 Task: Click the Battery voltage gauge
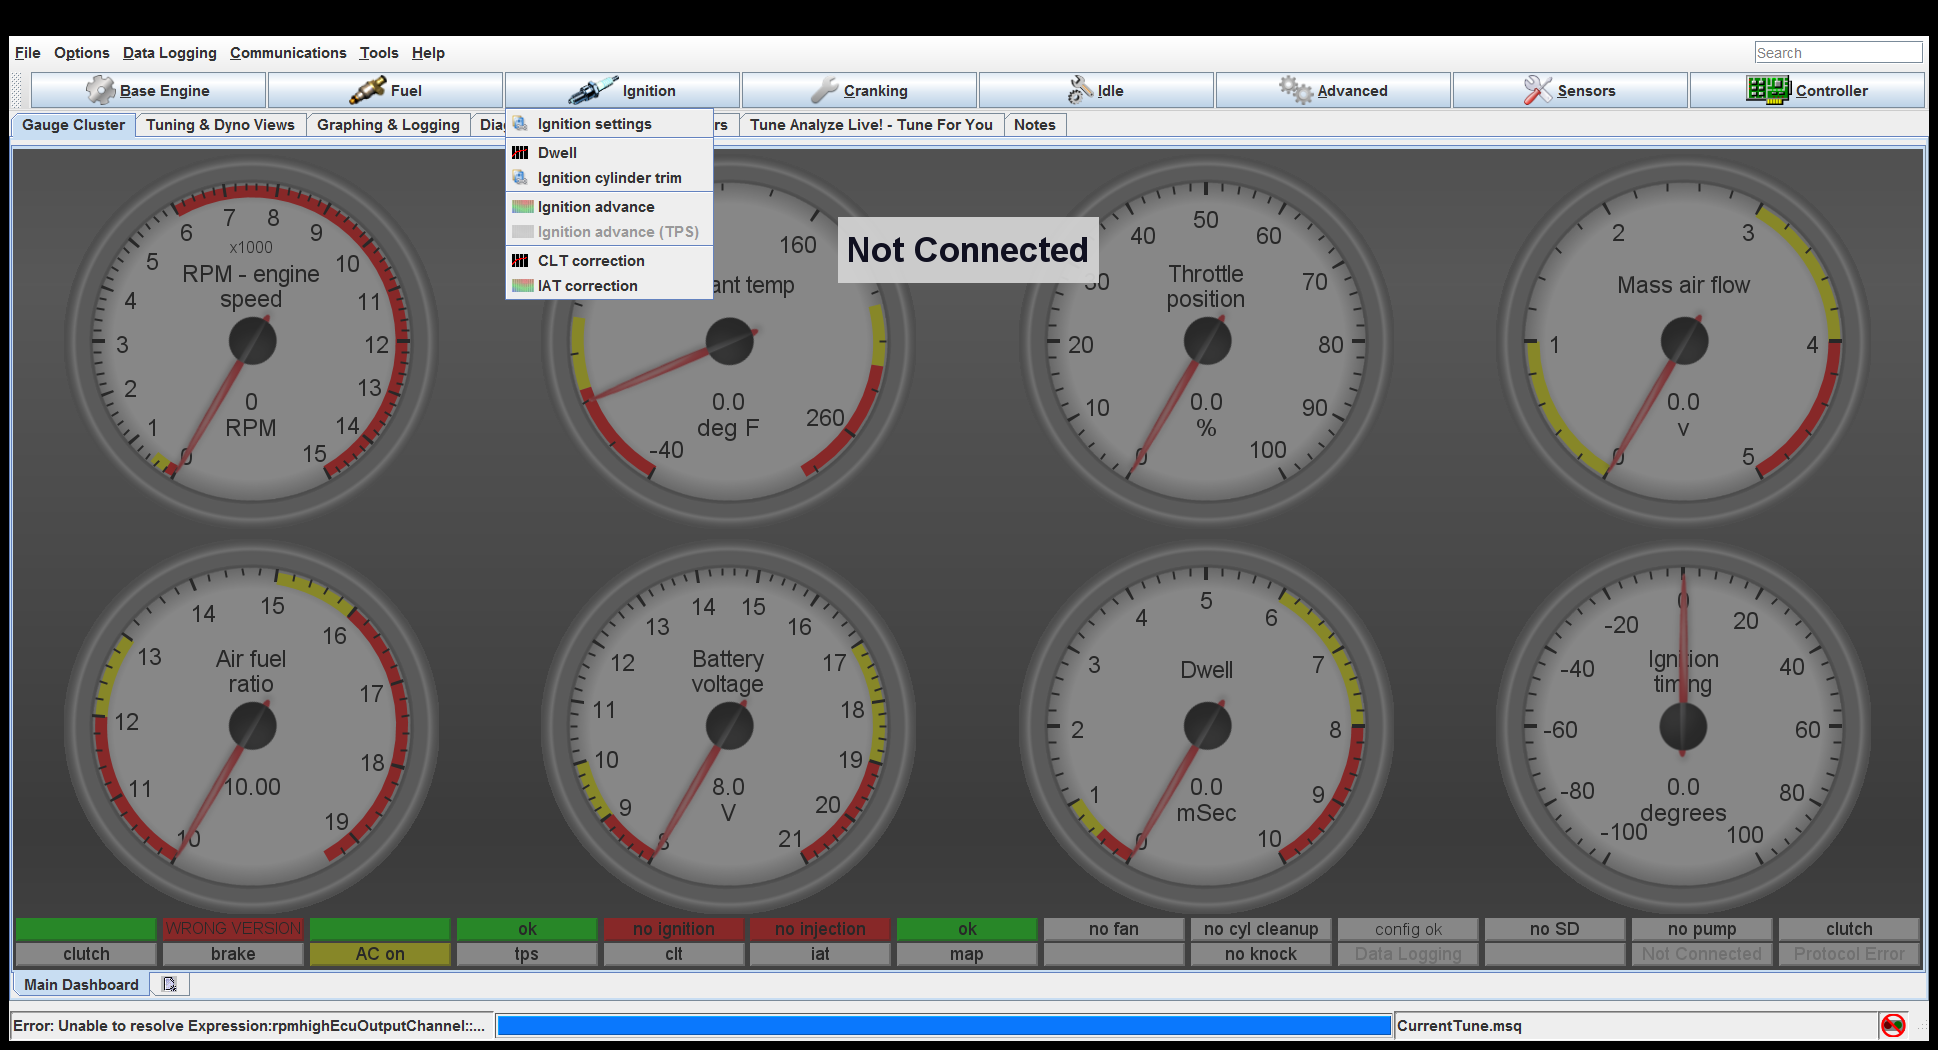click(729, 726)
